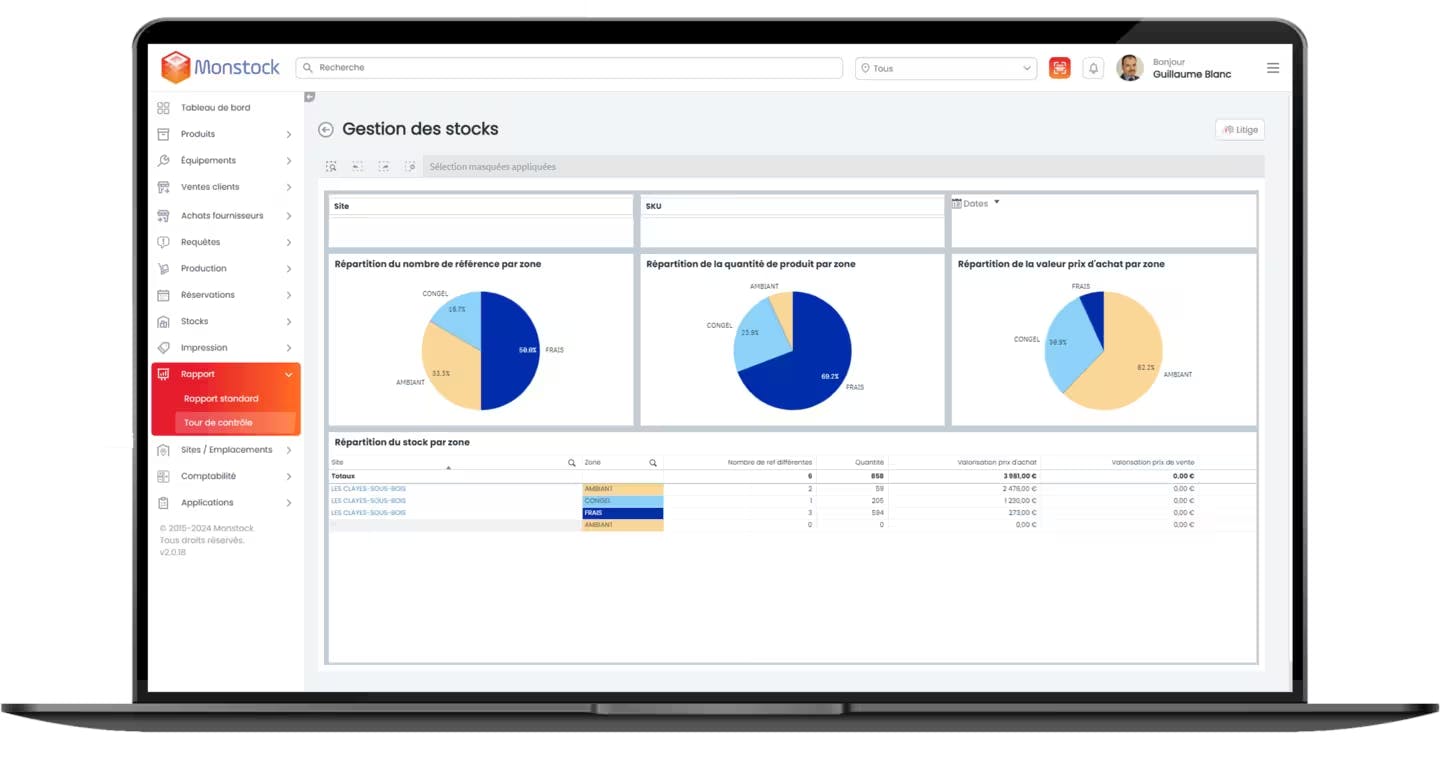Viewport: 1440px width, 758px height.
Task: Open the notifications bell
Action: point(1094,68)
